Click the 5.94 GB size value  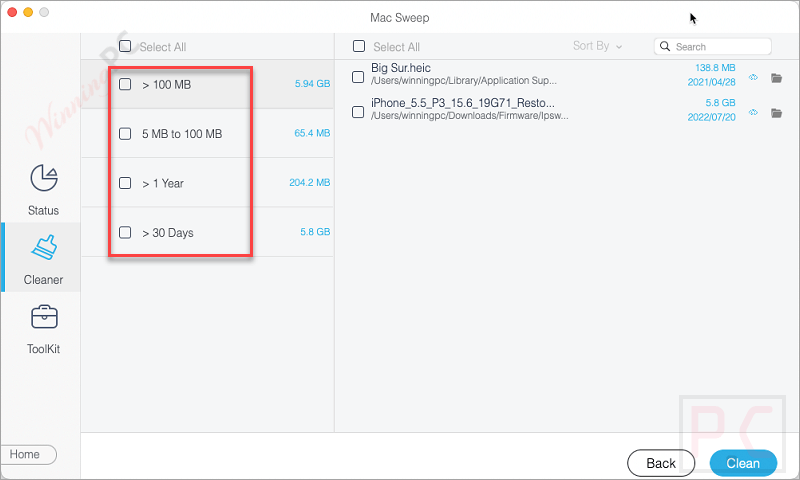click(x=312, y=84)
